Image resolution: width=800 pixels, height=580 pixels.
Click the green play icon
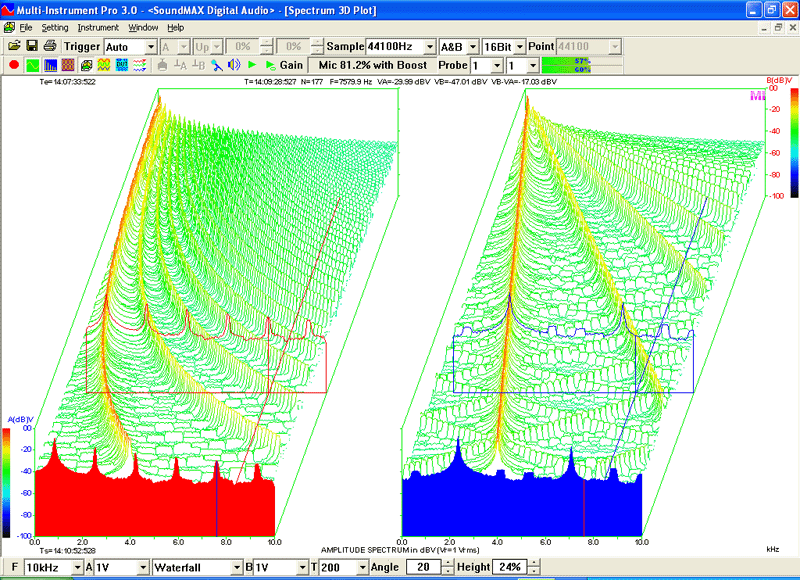[x=252, y=65]
